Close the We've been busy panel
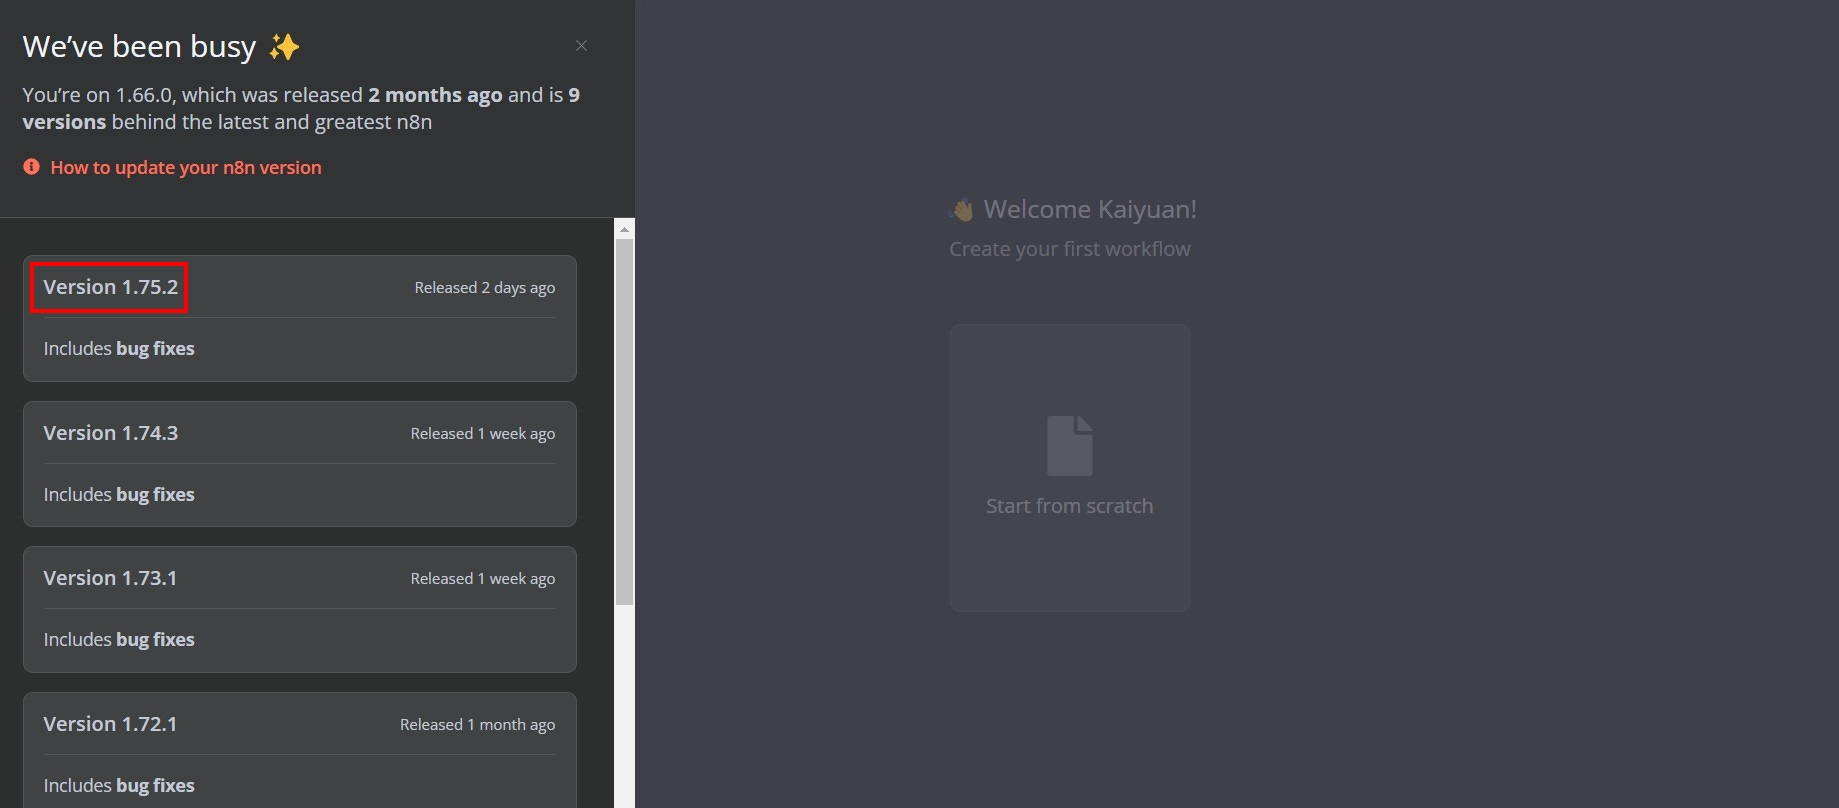Screen dimensions: 1839x808 click(x=581, y=46)
